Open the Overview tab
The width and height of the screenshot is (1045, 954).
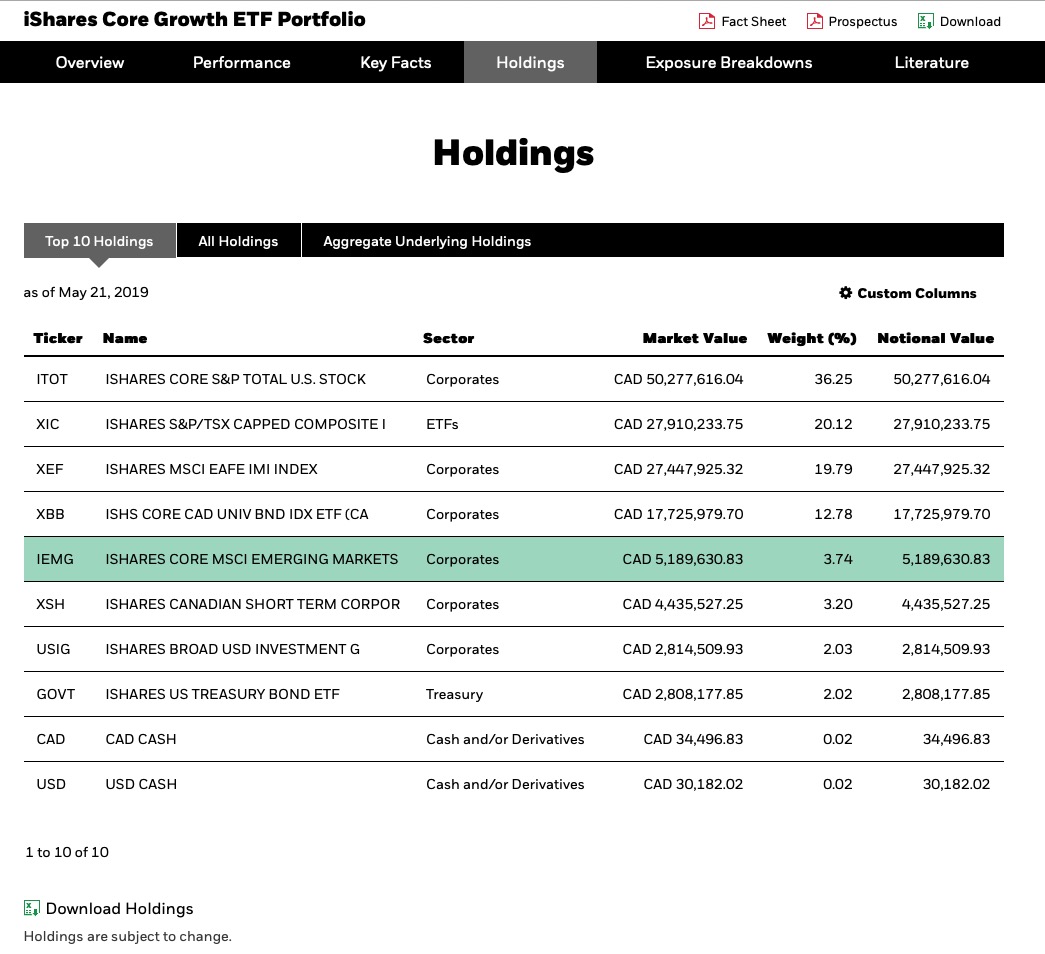point(90,62)
